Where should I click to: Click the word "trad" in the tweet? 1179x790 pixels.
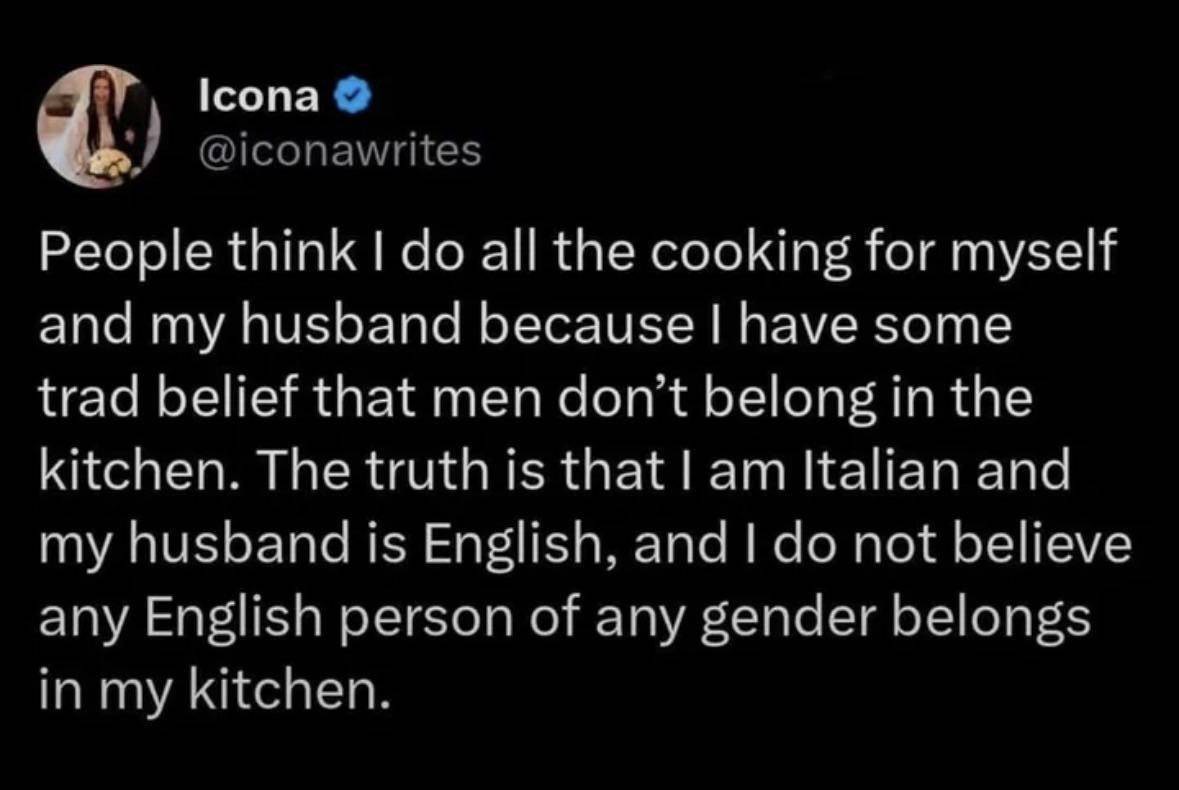(x=82, y=400)
